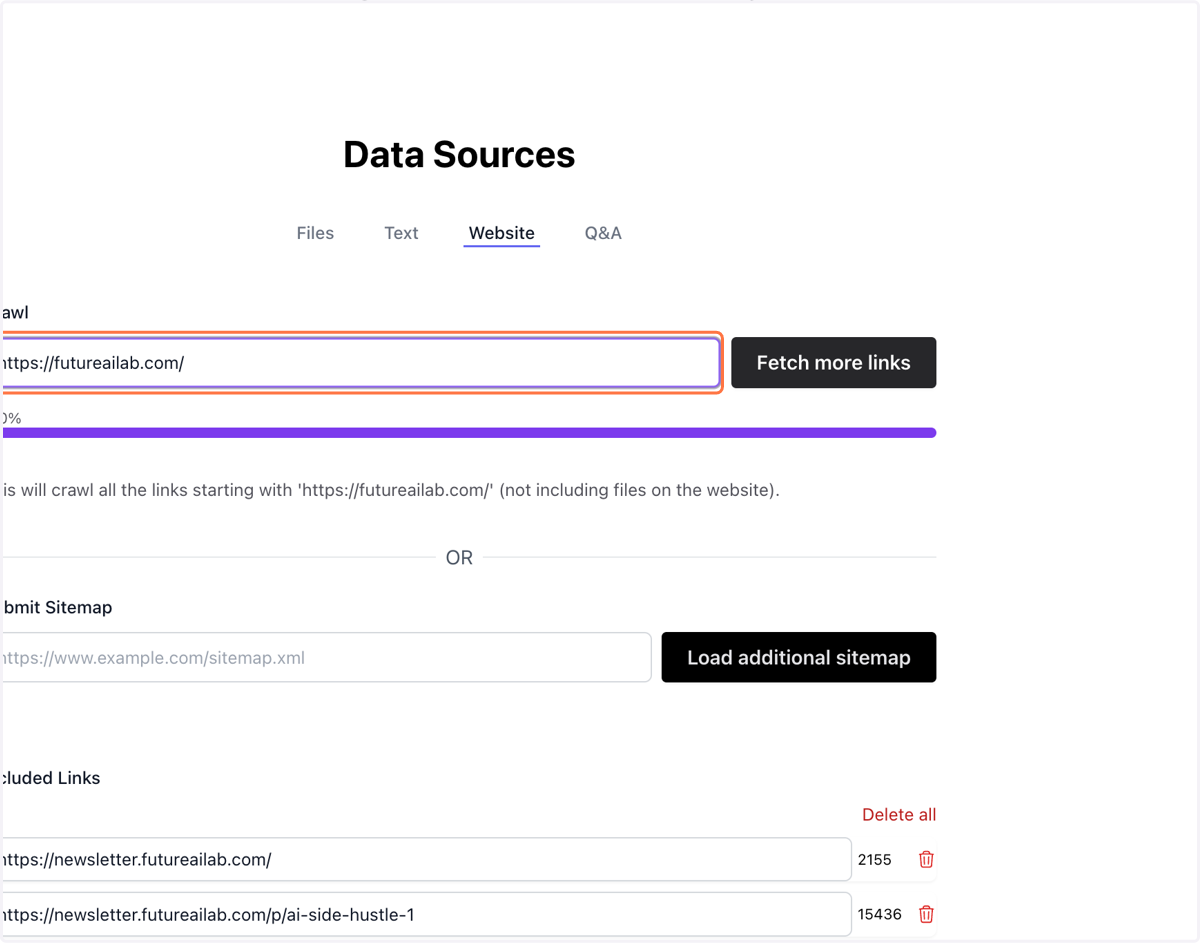
Task: Click Load additional sitemap button
Action: [798, 657]
